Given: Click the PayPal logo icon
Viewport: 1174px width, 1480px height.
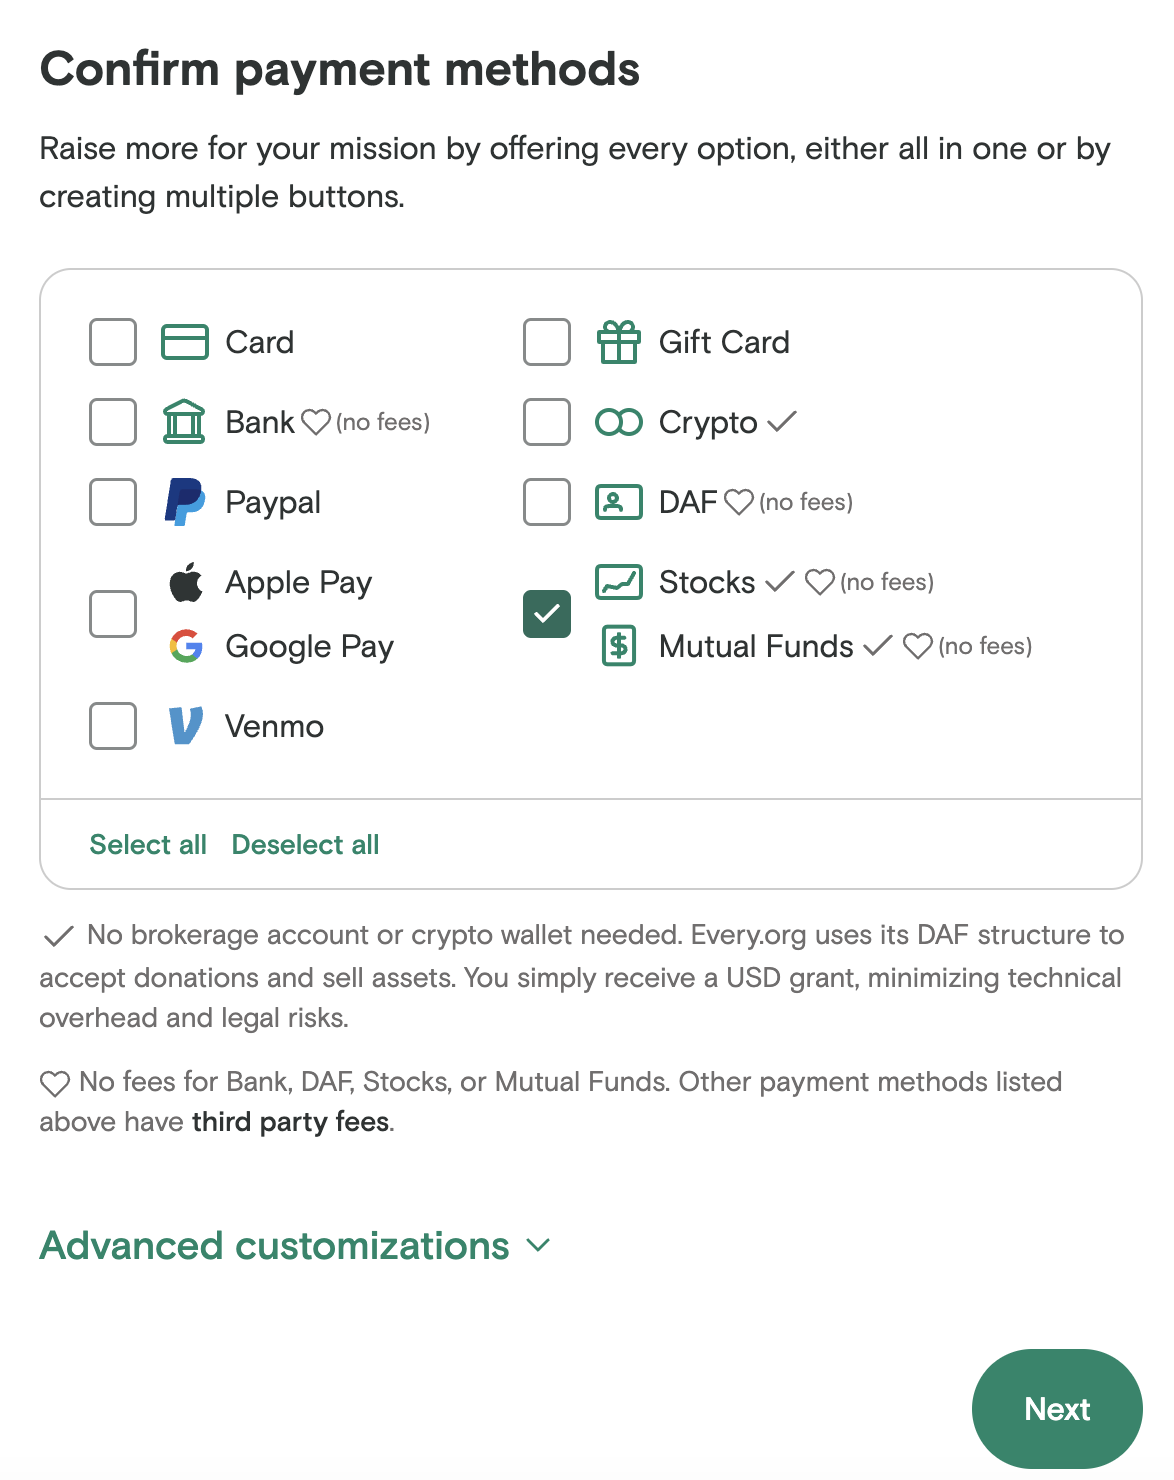Looking at the screenshot, I should click(185, 501).
